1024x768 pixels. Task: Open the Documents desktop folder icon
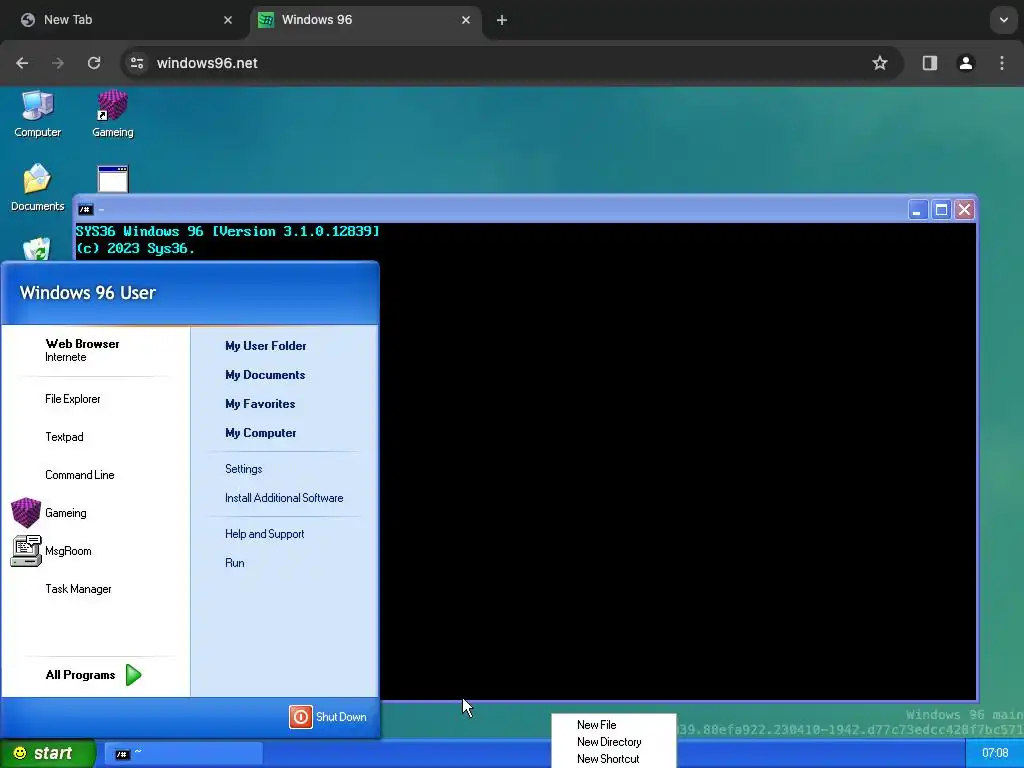pyautogui.click(x=37, y=187)
